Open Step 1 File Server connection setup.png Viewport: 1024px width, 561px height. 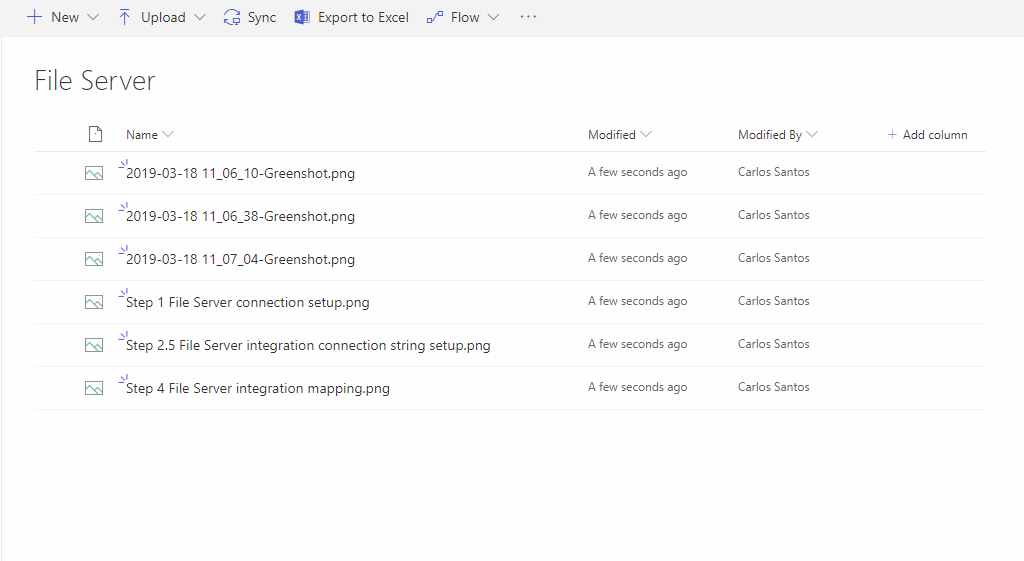coord(247,302)
